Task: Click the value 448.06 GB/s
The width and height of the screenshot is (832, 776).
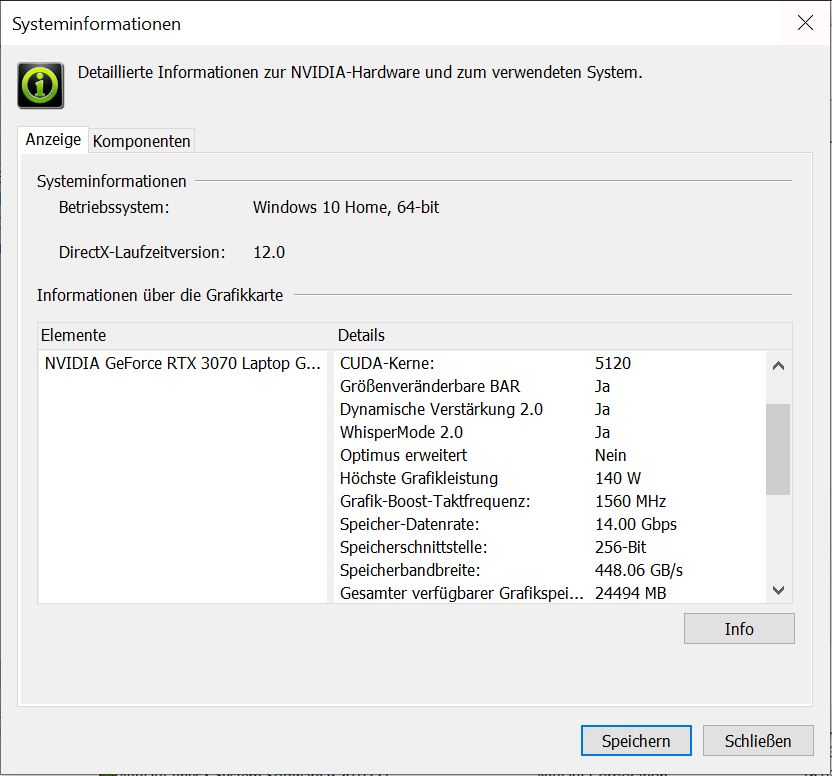Action: [638, 570]
